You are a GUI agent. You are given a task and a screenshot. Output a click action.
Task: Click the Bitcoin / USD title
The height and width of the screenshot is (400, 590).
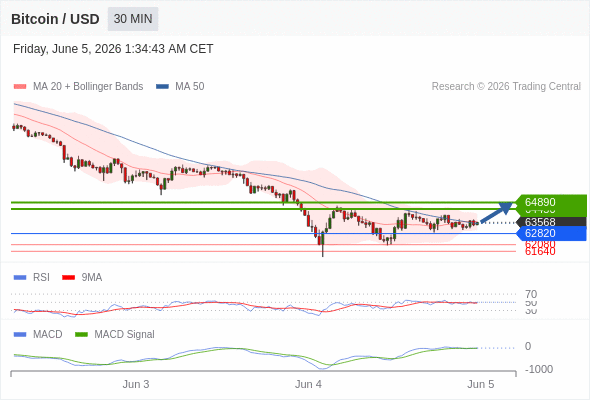point(55,19)
